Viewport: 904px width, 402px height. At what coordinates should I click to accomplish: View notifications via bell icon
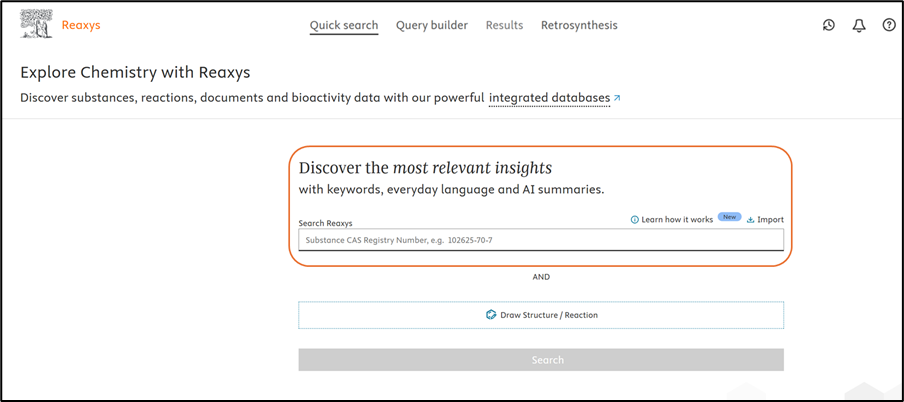pos(859,25)
